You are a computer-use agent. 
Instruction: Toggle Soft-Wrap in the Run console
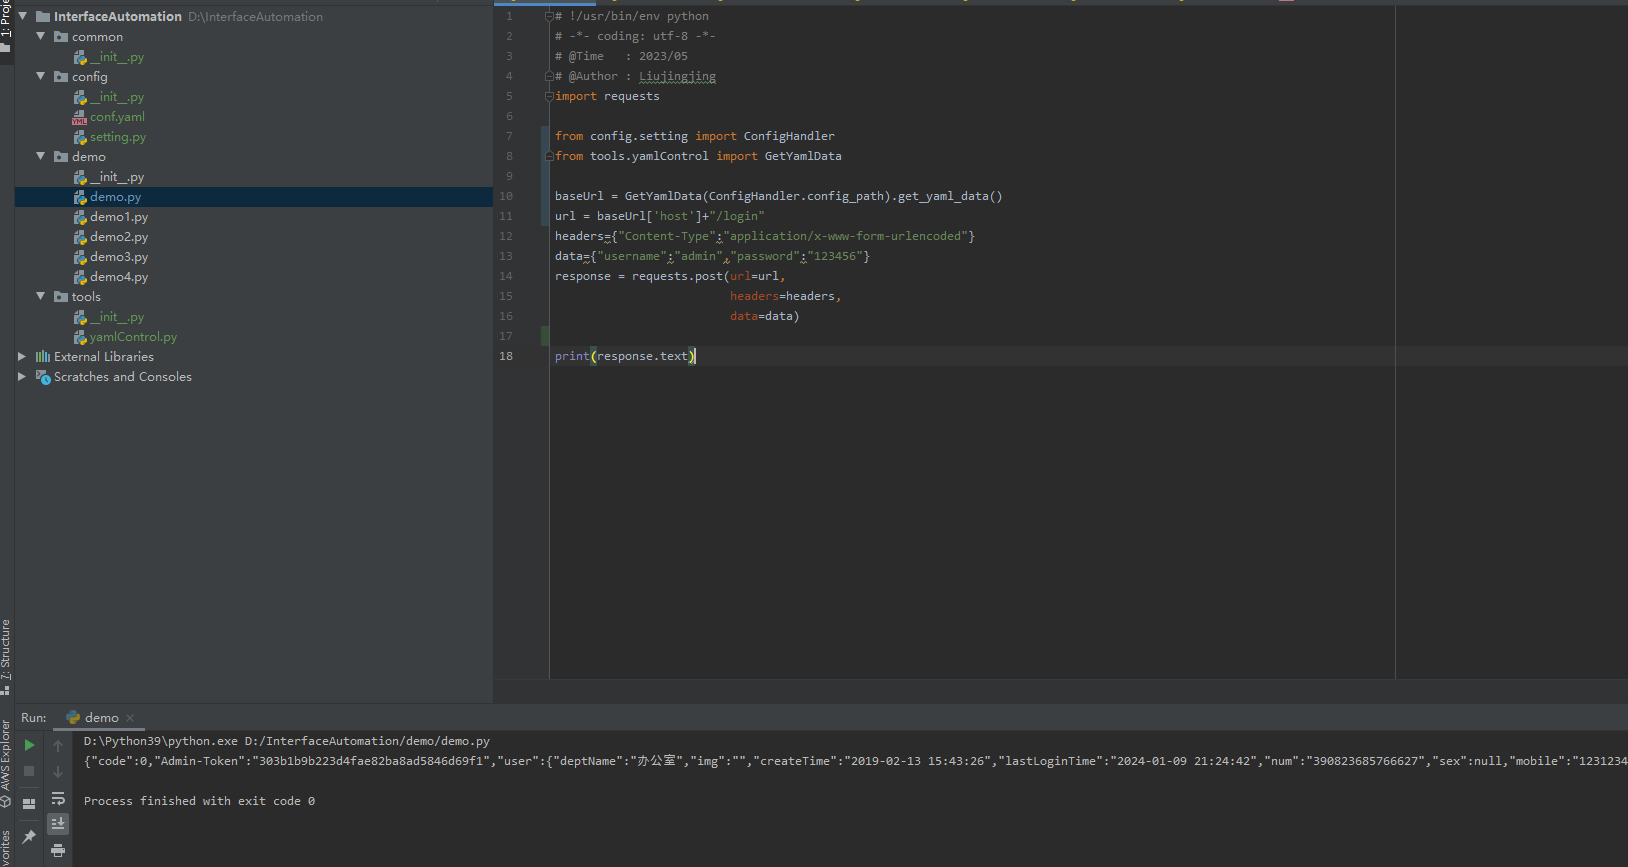(58, 798)
